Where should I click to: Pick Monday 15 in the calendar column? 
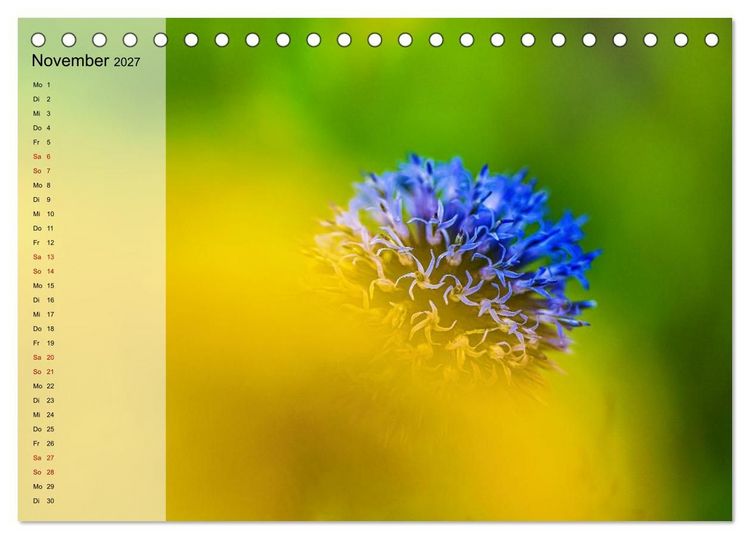coord(44,286)
